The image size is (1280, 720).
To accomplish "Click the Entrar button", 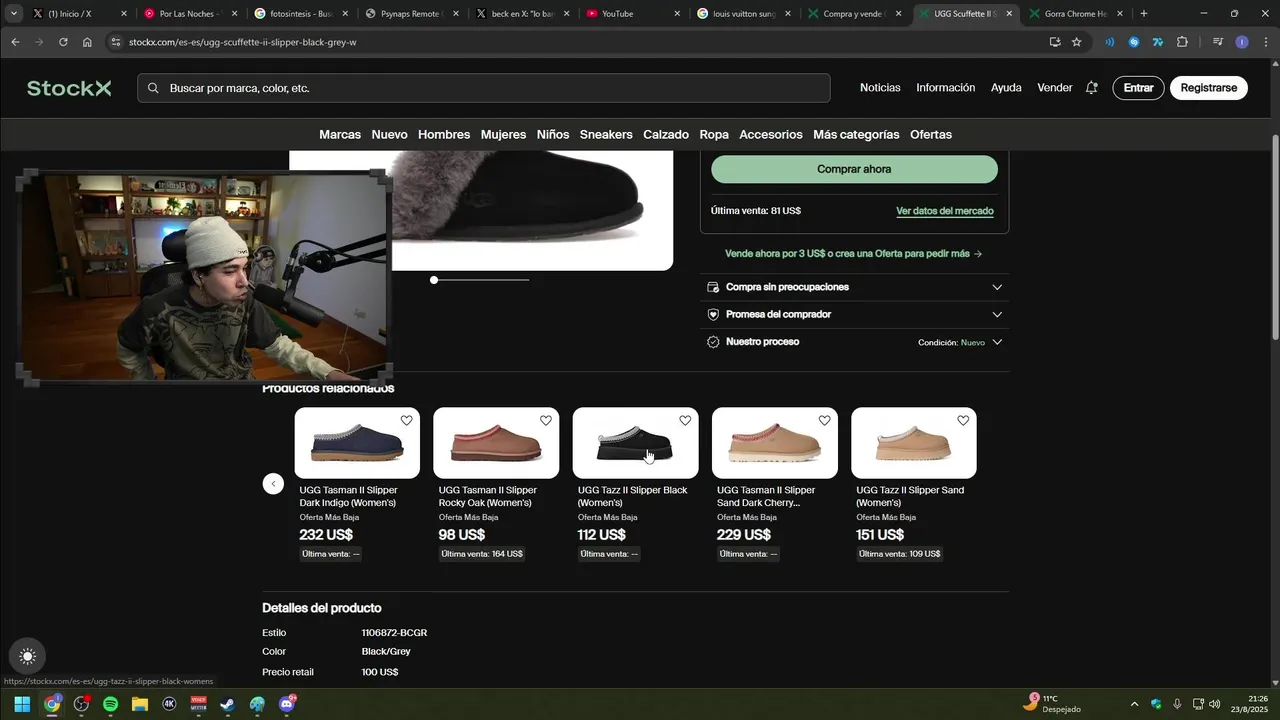I will point(1138,88).
